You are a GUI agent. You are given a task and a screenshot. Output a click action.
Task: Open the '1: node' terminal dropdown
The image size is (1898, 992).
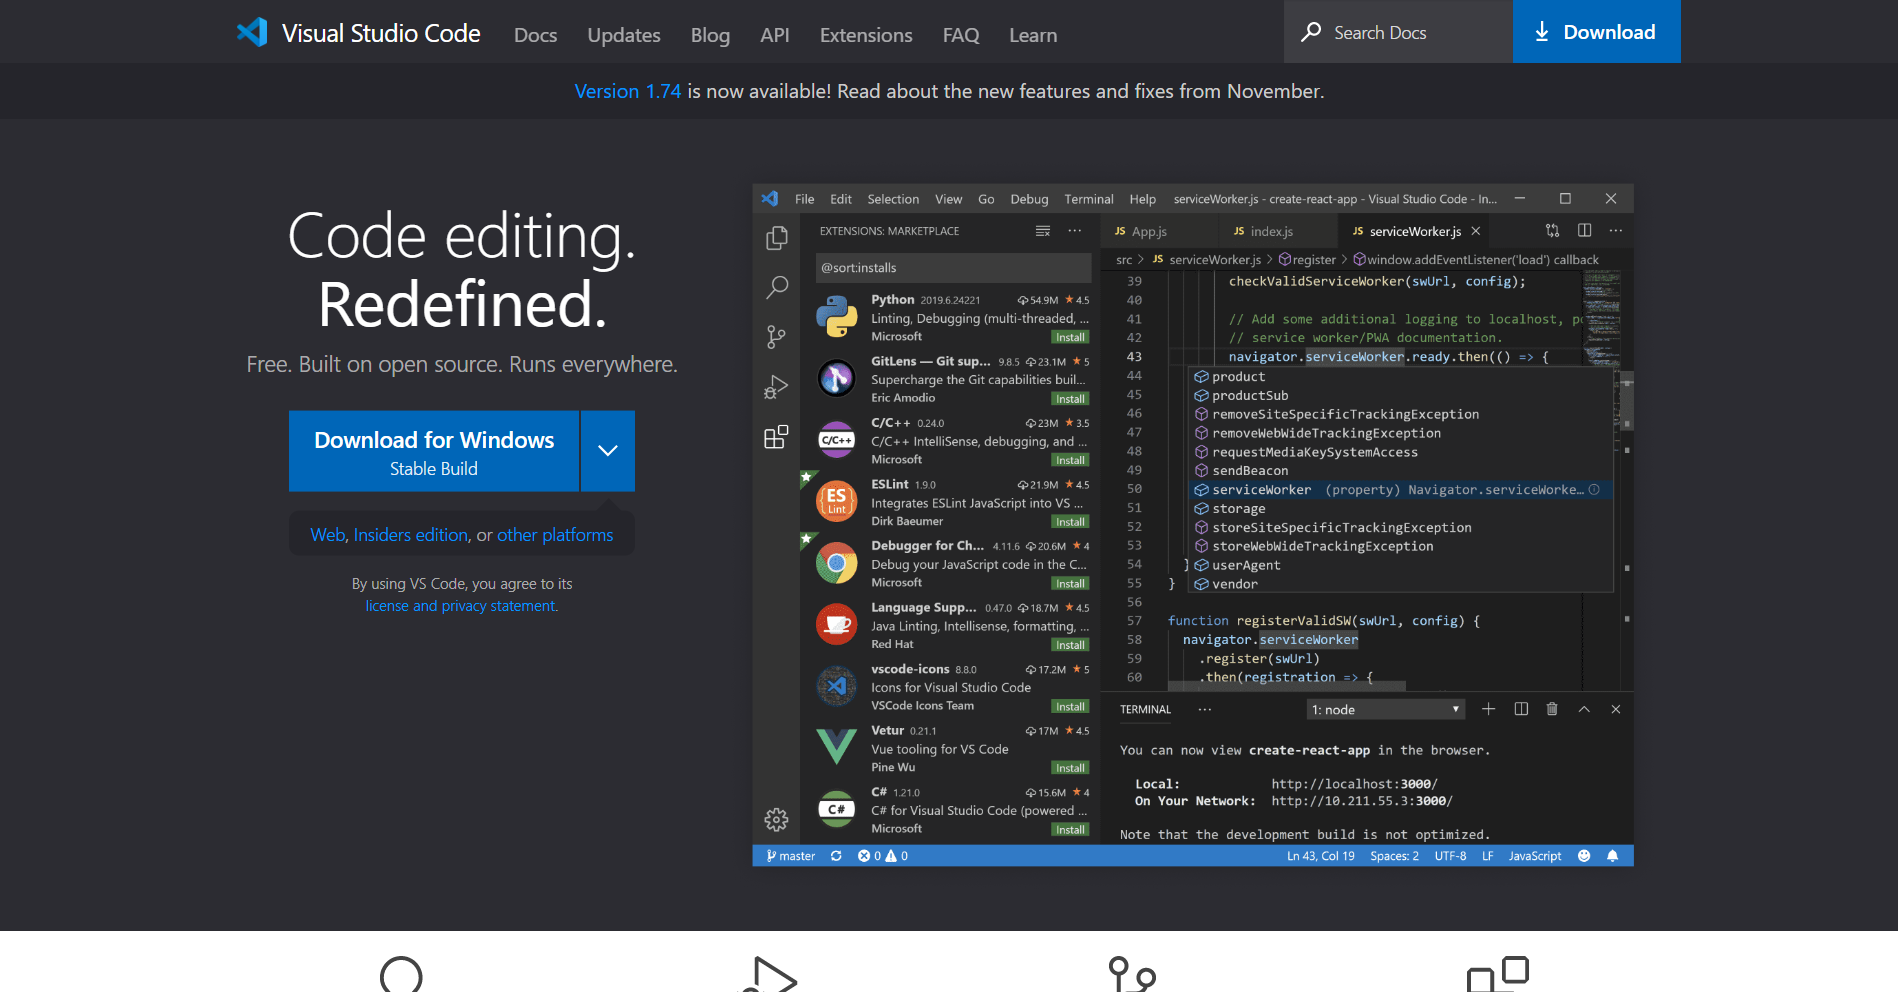(x=1385, y=709)
